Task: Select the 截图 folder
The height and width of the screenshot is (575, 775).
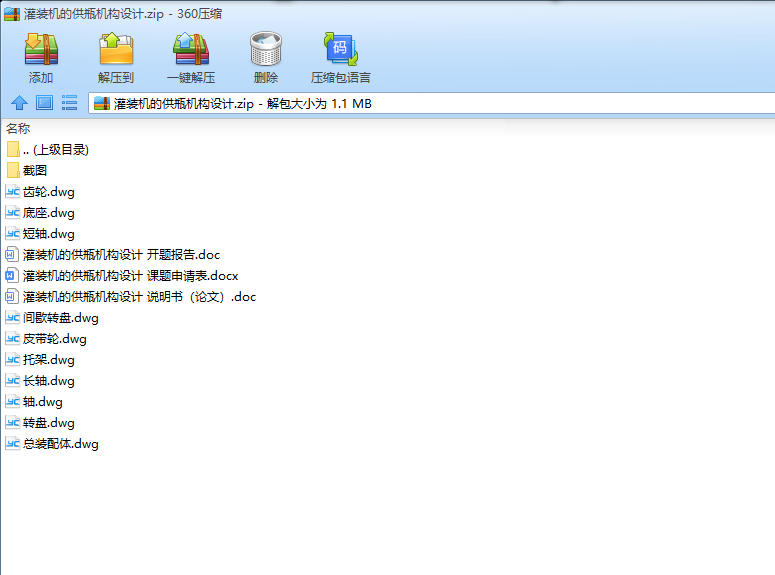Action: tap(27, 171)
